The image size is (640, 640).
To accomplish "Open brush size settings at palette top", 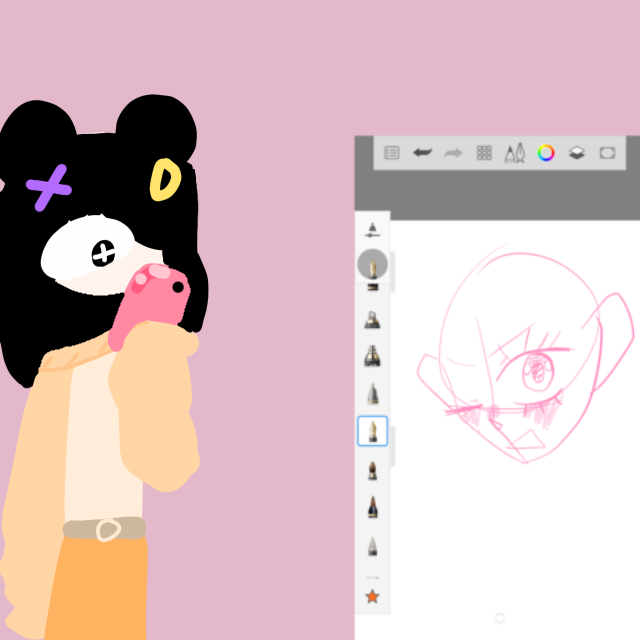I will [372, 229].
